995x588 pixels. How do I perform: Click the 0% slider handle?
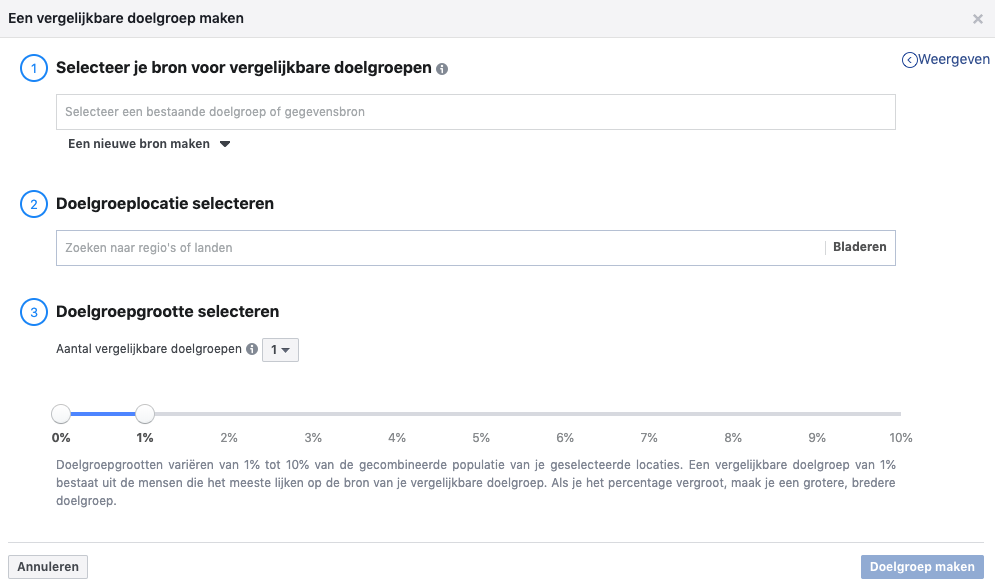tap(61, 414)
